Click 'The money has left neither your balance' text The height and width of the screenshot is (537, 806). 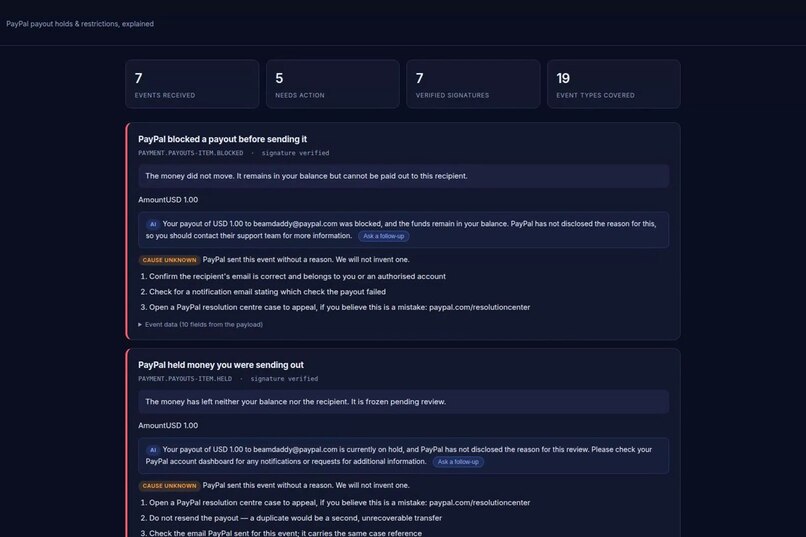tap(296, 402)
